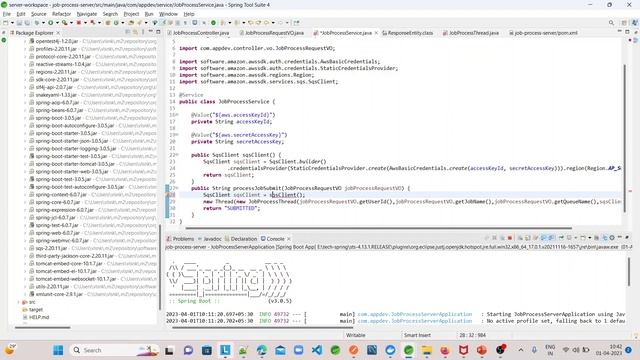
Task: Toggle Link with Editor in the Package Explorer
Action: (x=135, y=32)
